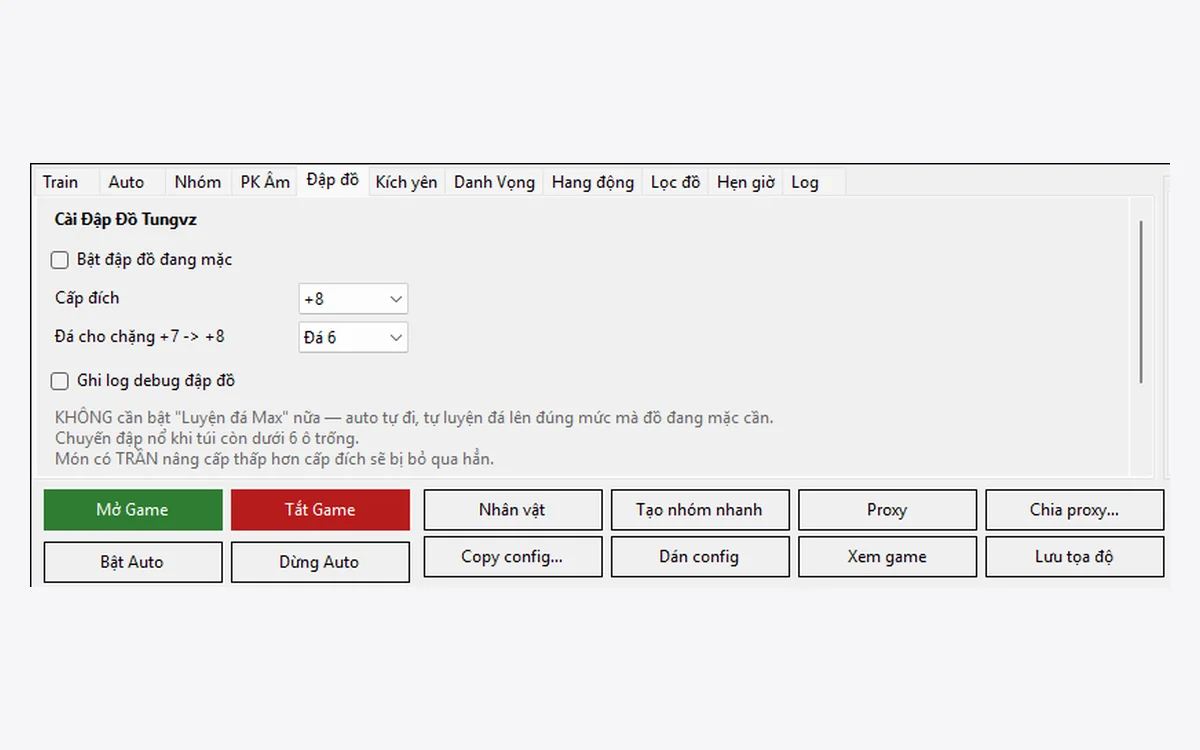Image resolution: width=1200 pixels, height=750 pixels.
Task: Click the red Tắt Game button
Action: [x=320, y=510]
